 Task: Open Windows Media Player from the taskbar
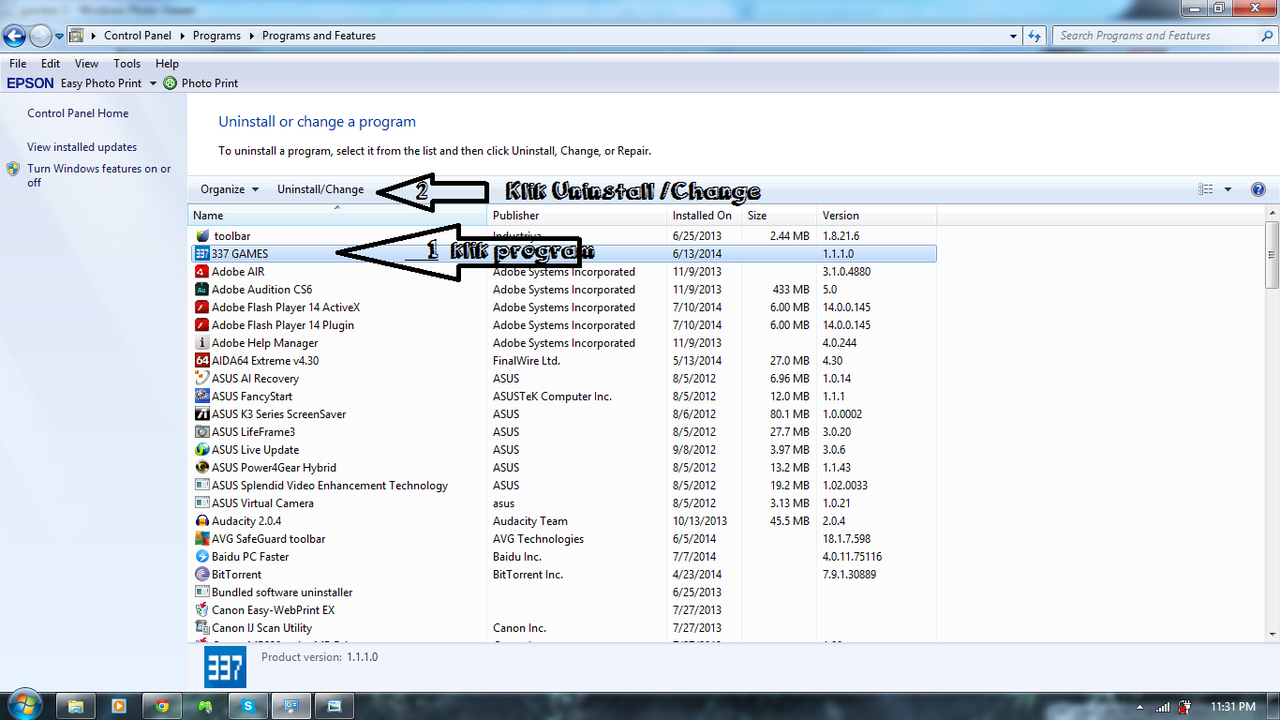119,706
